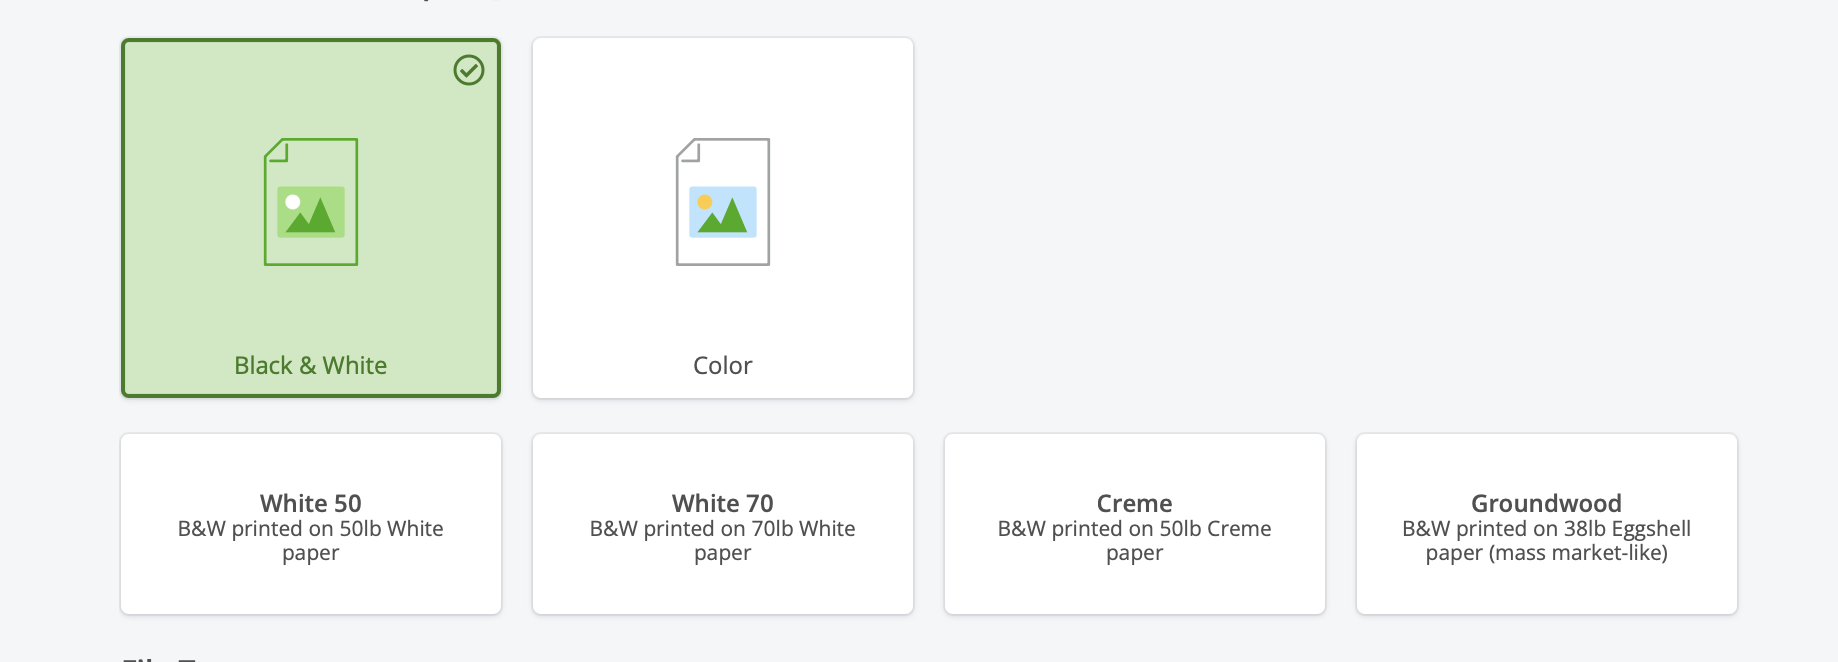Click the 50lb Creme paper description
Screen dimensions: 1838x662
point(1134,540)
